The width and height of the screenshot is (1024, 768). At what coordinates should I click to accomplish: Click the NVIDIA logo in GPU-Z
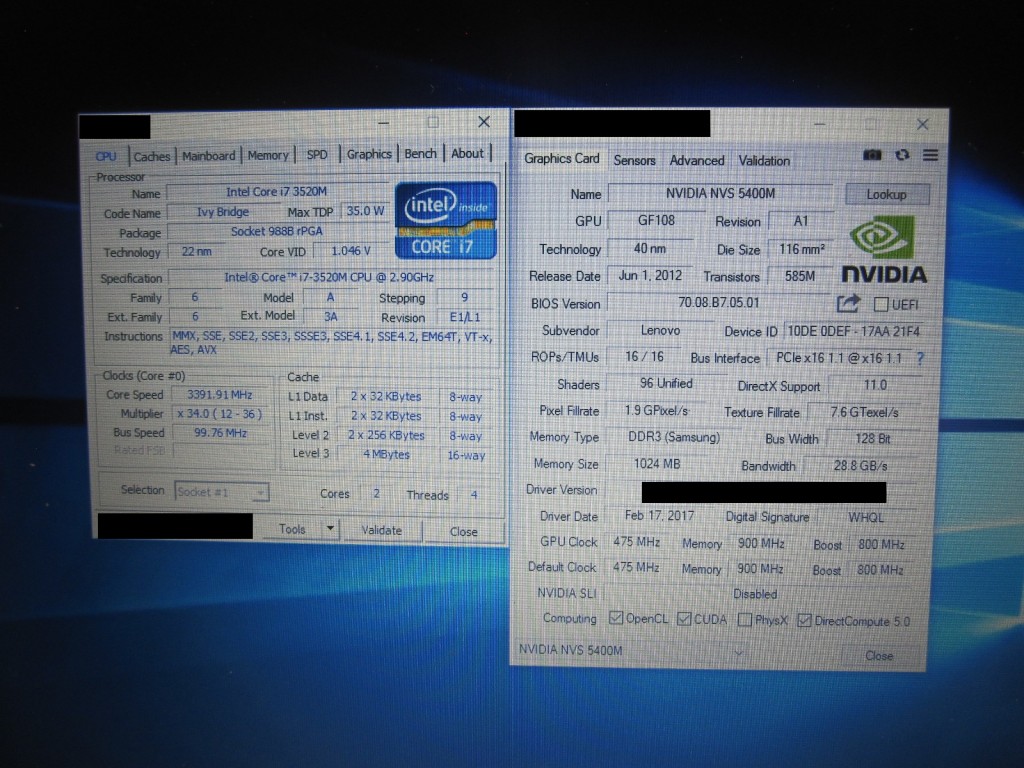pos(884,250)
